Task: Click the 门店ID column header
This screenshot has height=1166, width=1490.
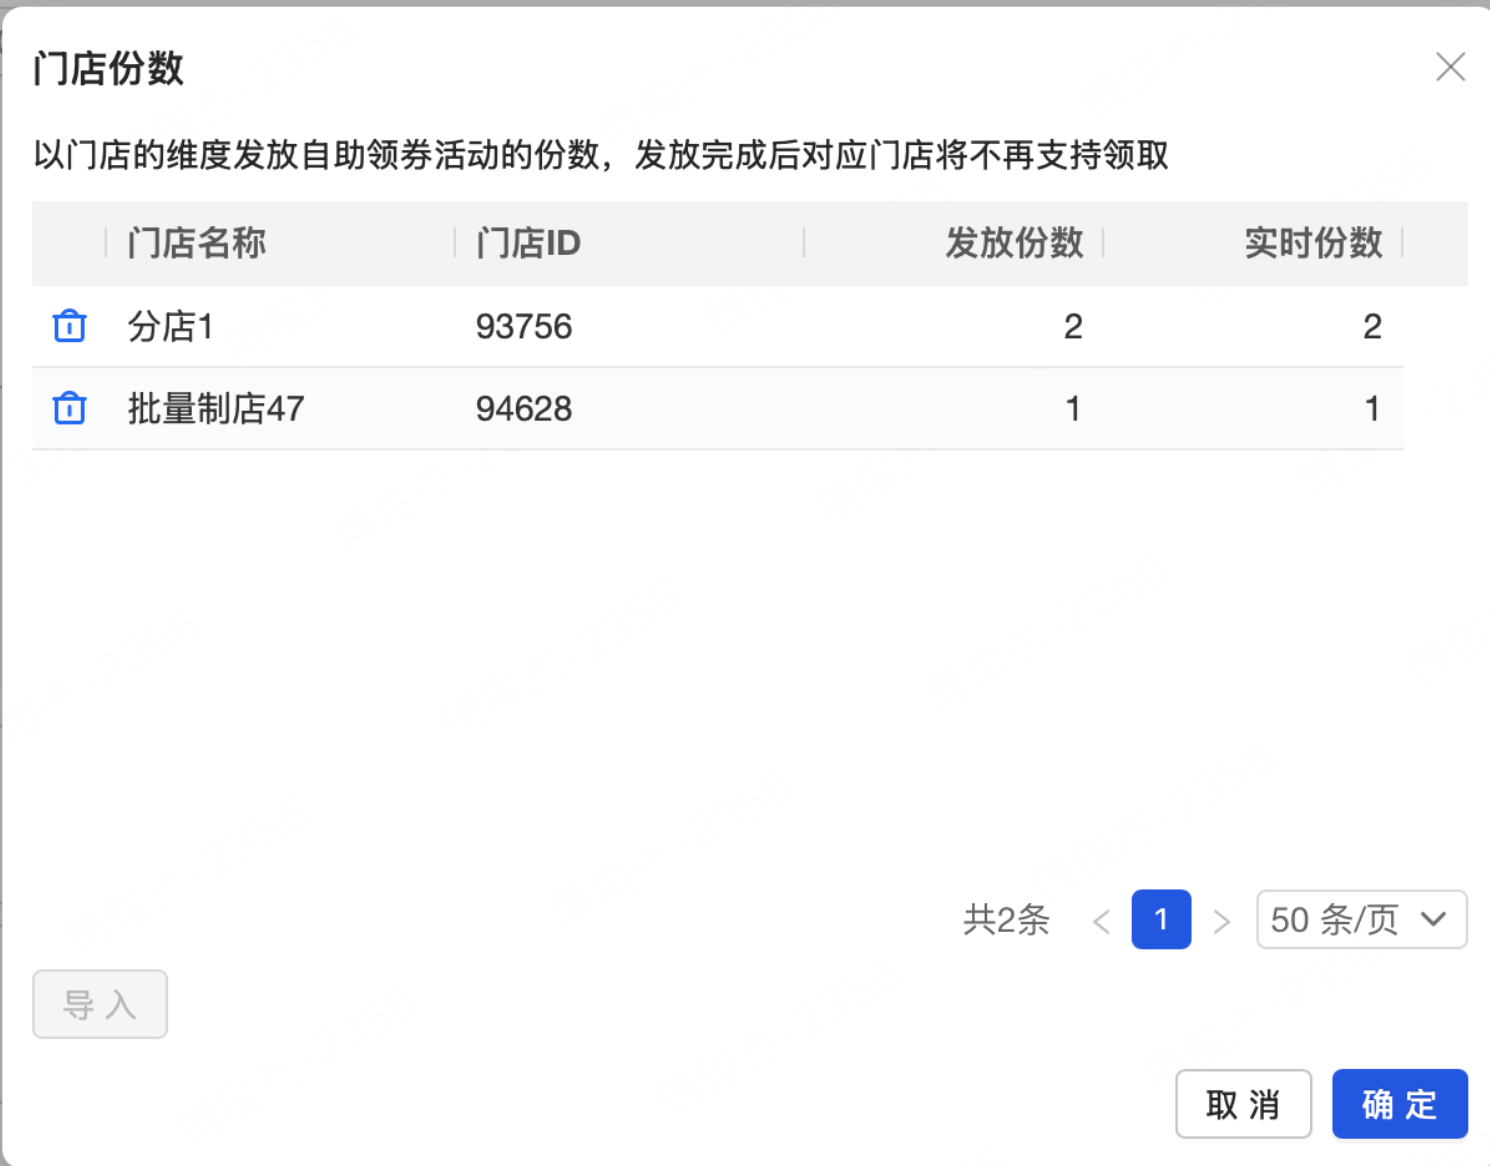Action: pyautogui.click(x=528, y=243)
